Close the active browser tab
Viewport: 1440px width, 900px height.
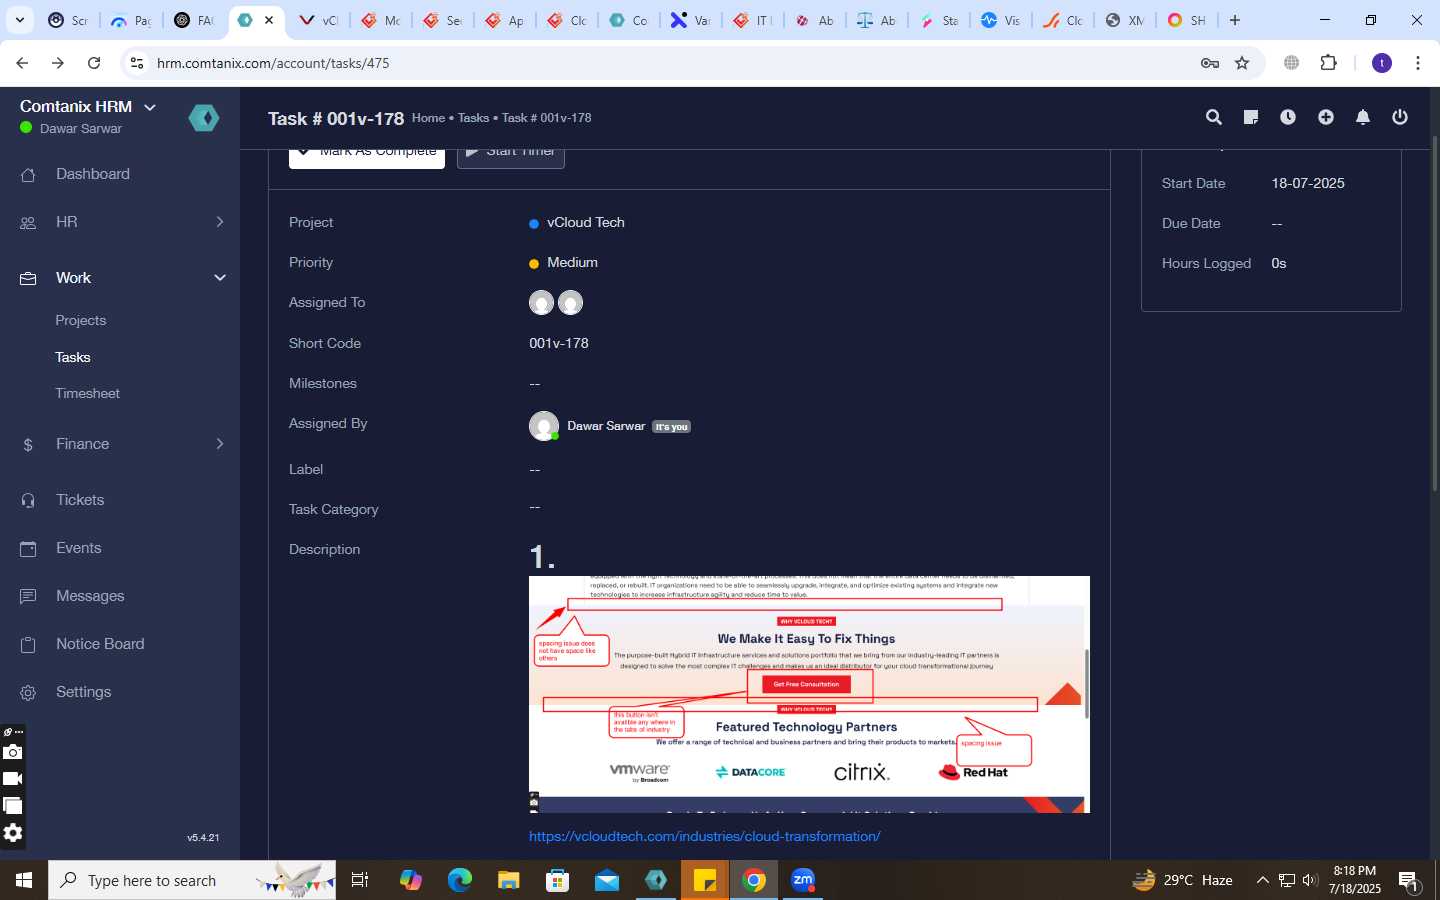(x=268, y=20)
